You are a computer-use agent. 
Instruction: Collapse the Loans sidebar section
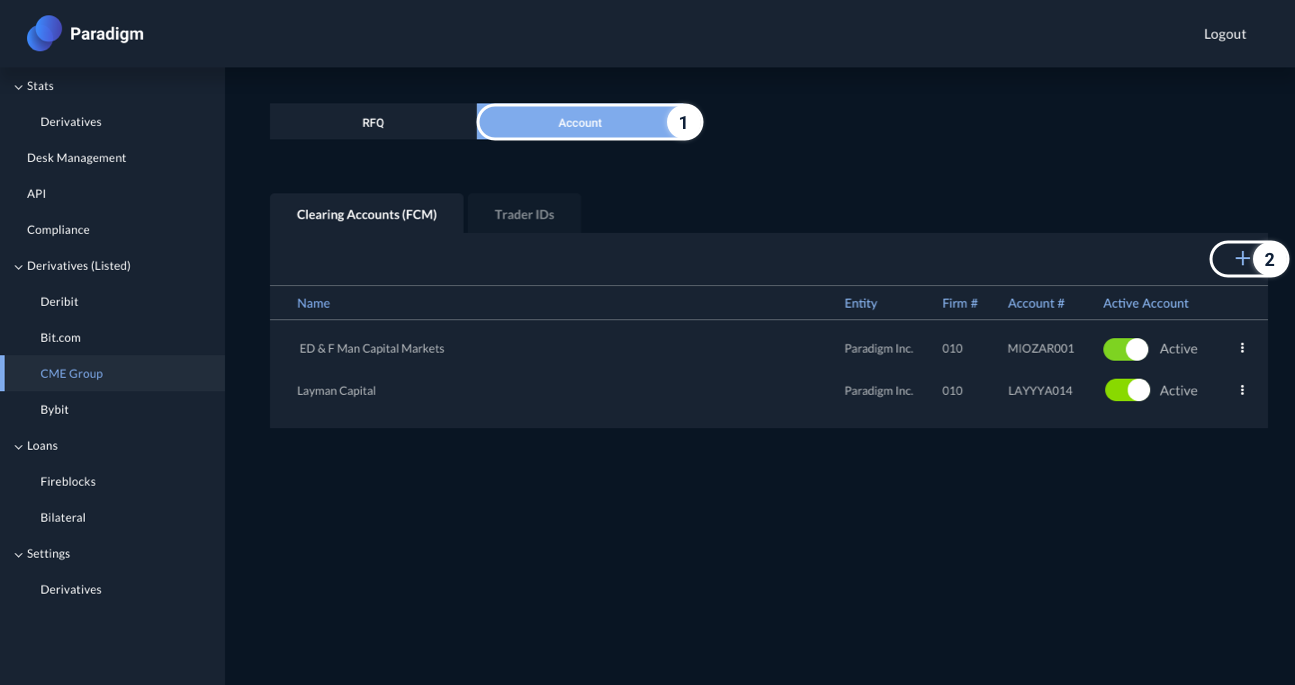click(x=19, y=447)
